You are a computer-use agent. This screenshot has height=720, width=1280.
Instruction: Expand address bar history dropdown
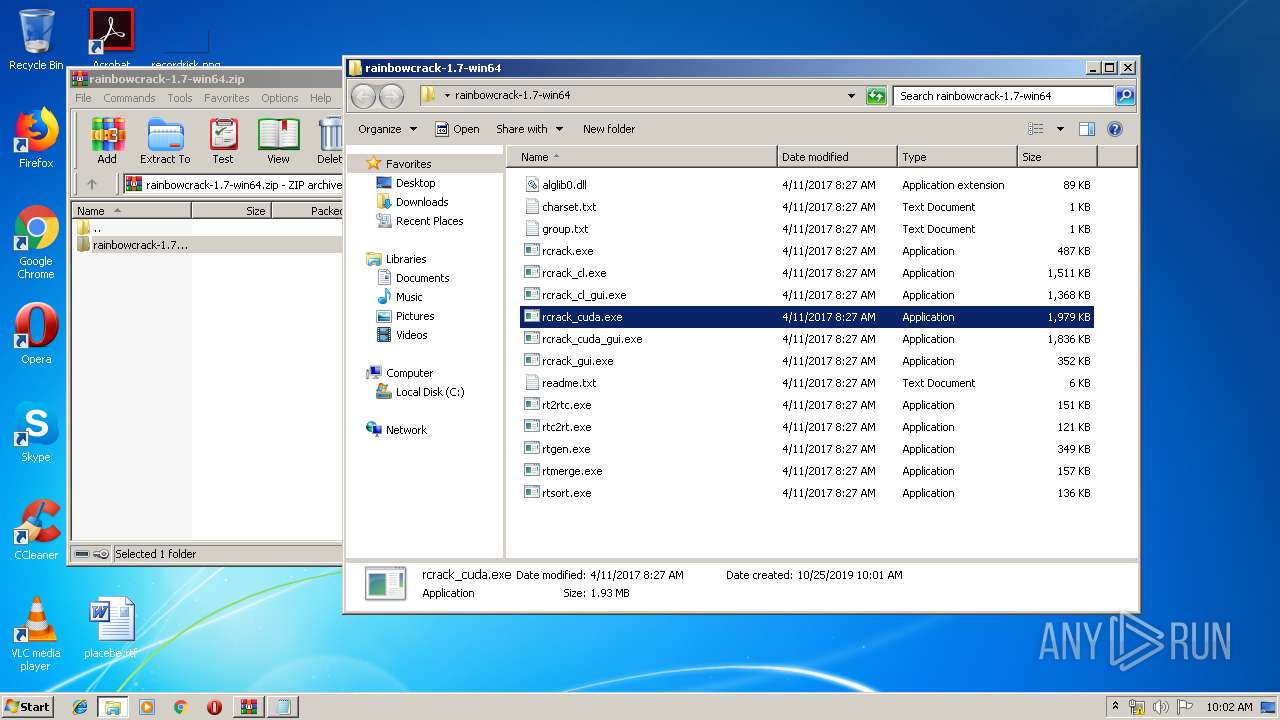tap(851, 96)
